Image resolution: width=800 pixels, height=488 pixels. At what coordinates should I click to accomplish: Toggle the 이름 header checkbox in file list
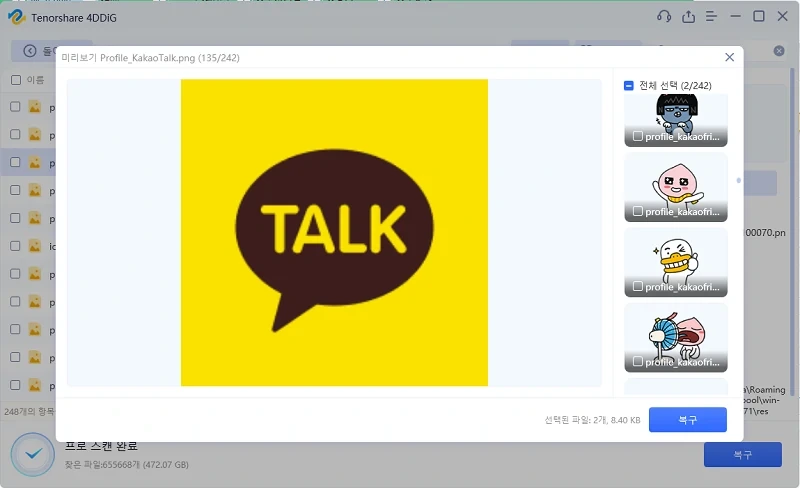(x=16, y=80)
